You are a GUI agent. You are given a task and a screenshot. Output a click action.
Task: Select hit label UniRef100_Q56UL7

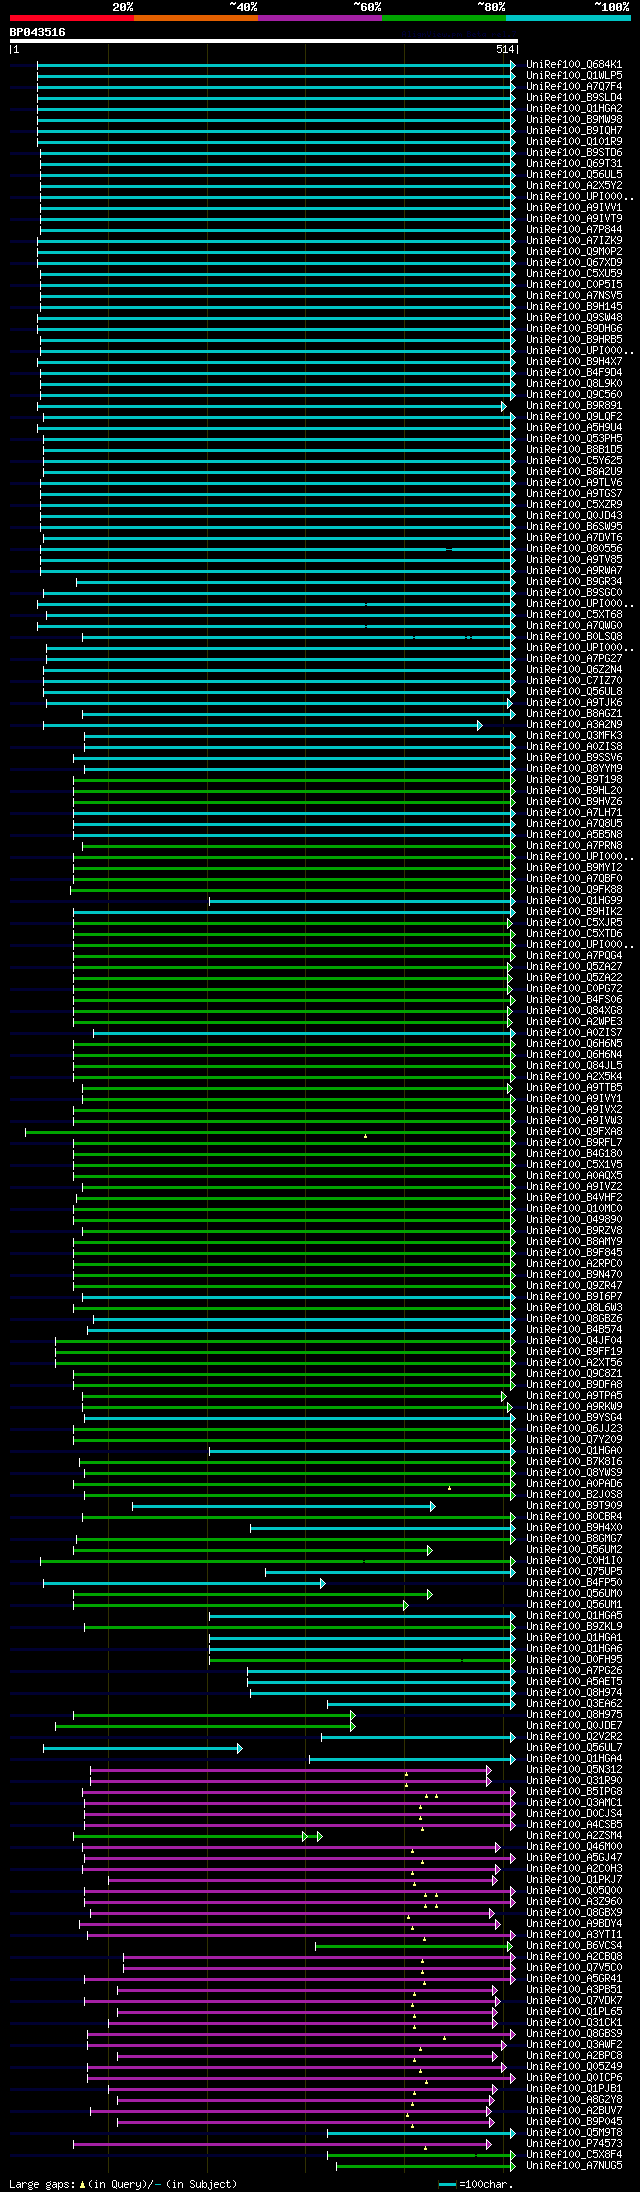pos(574,1747)
